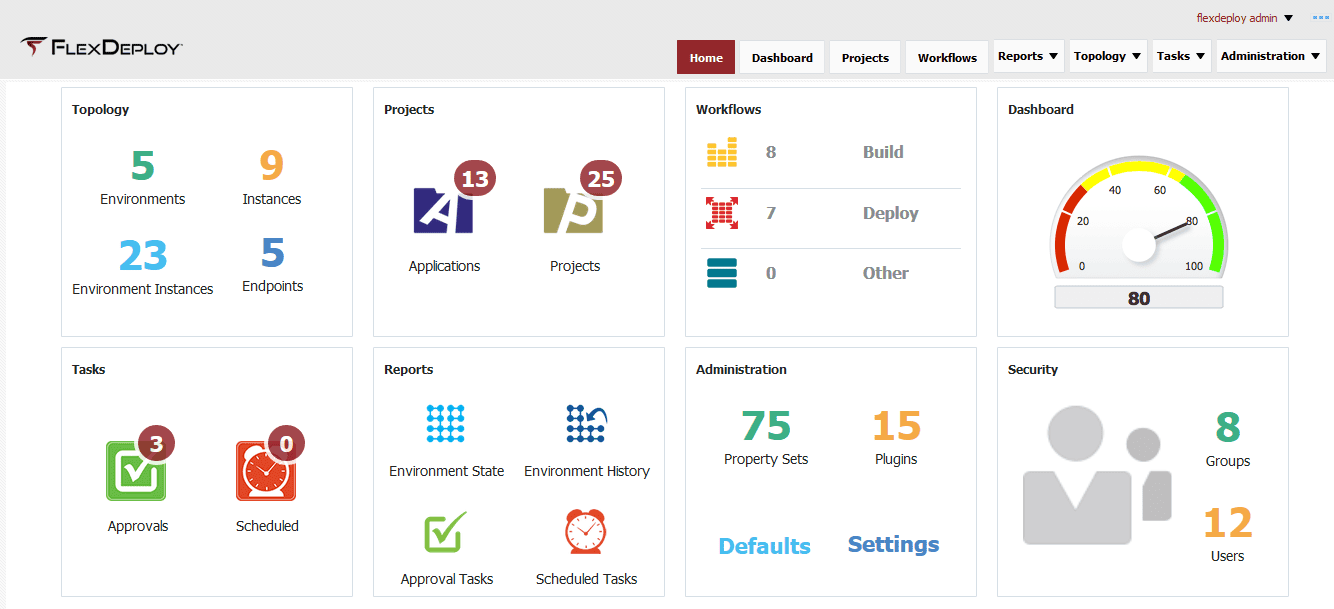Click the Approvals label in Tasks

(x=138, y=526)
